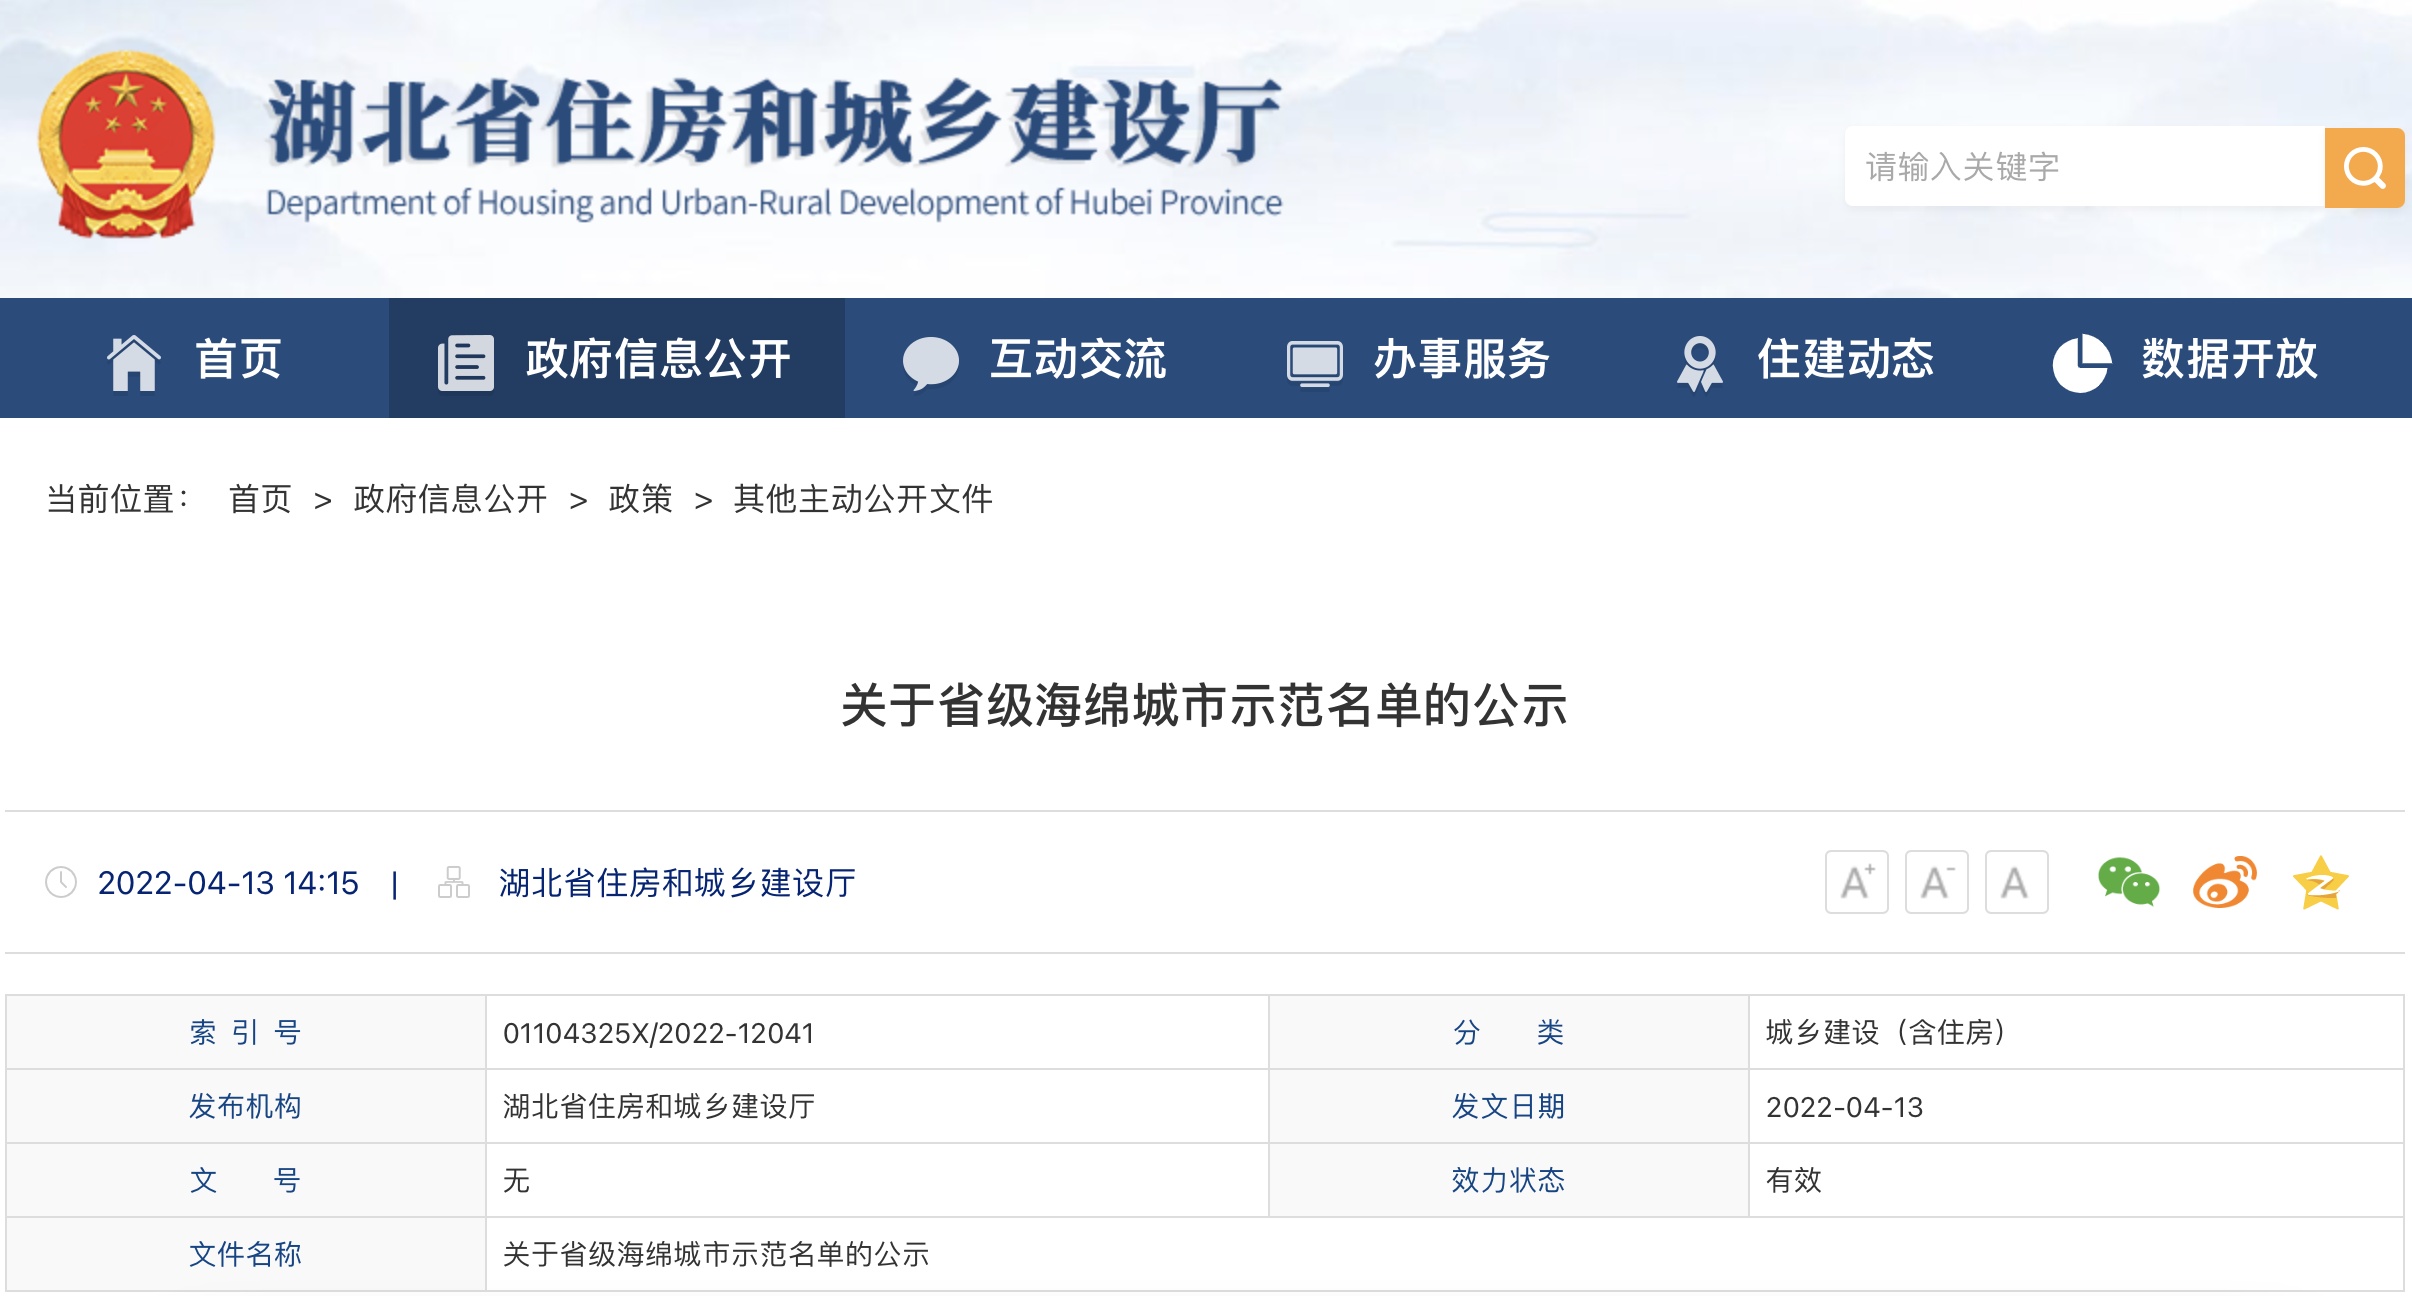Click speech bubble icon beside 互动交流
The height and width of the screenshot is (1296, 2412).
click(x=930, y=361)
